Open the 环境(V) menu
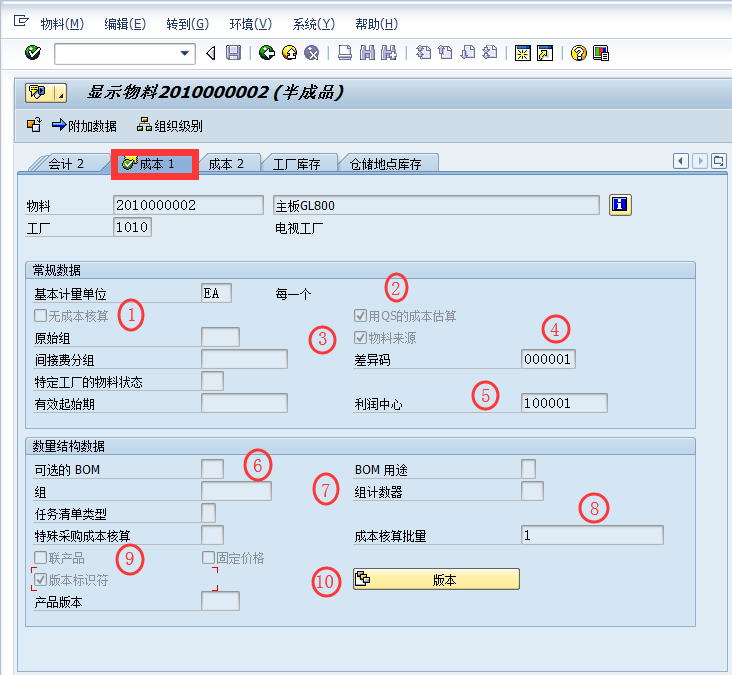 251,24
